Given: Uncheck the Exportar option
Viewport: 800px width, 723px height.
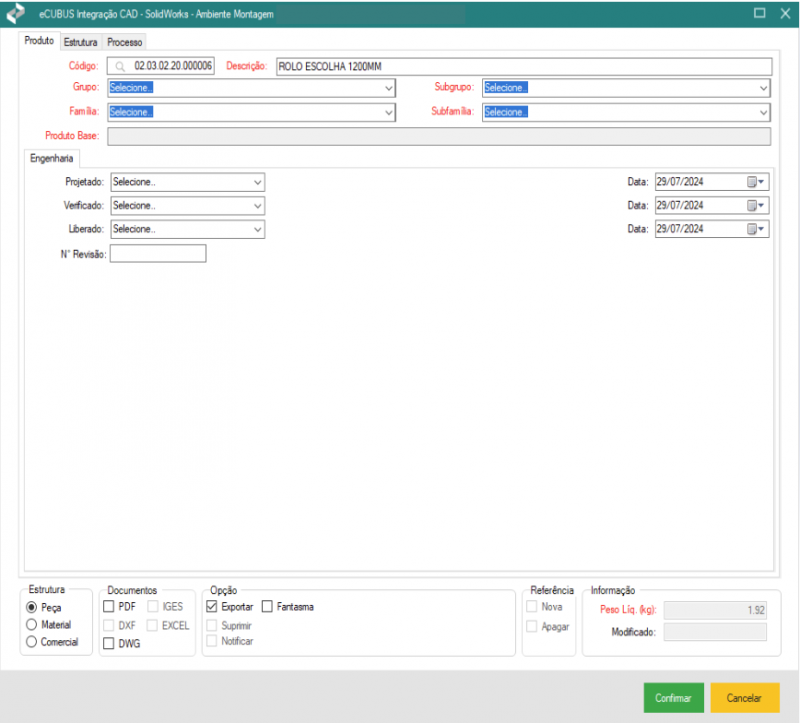Looking at the screenshot, I should click(212, 606).
